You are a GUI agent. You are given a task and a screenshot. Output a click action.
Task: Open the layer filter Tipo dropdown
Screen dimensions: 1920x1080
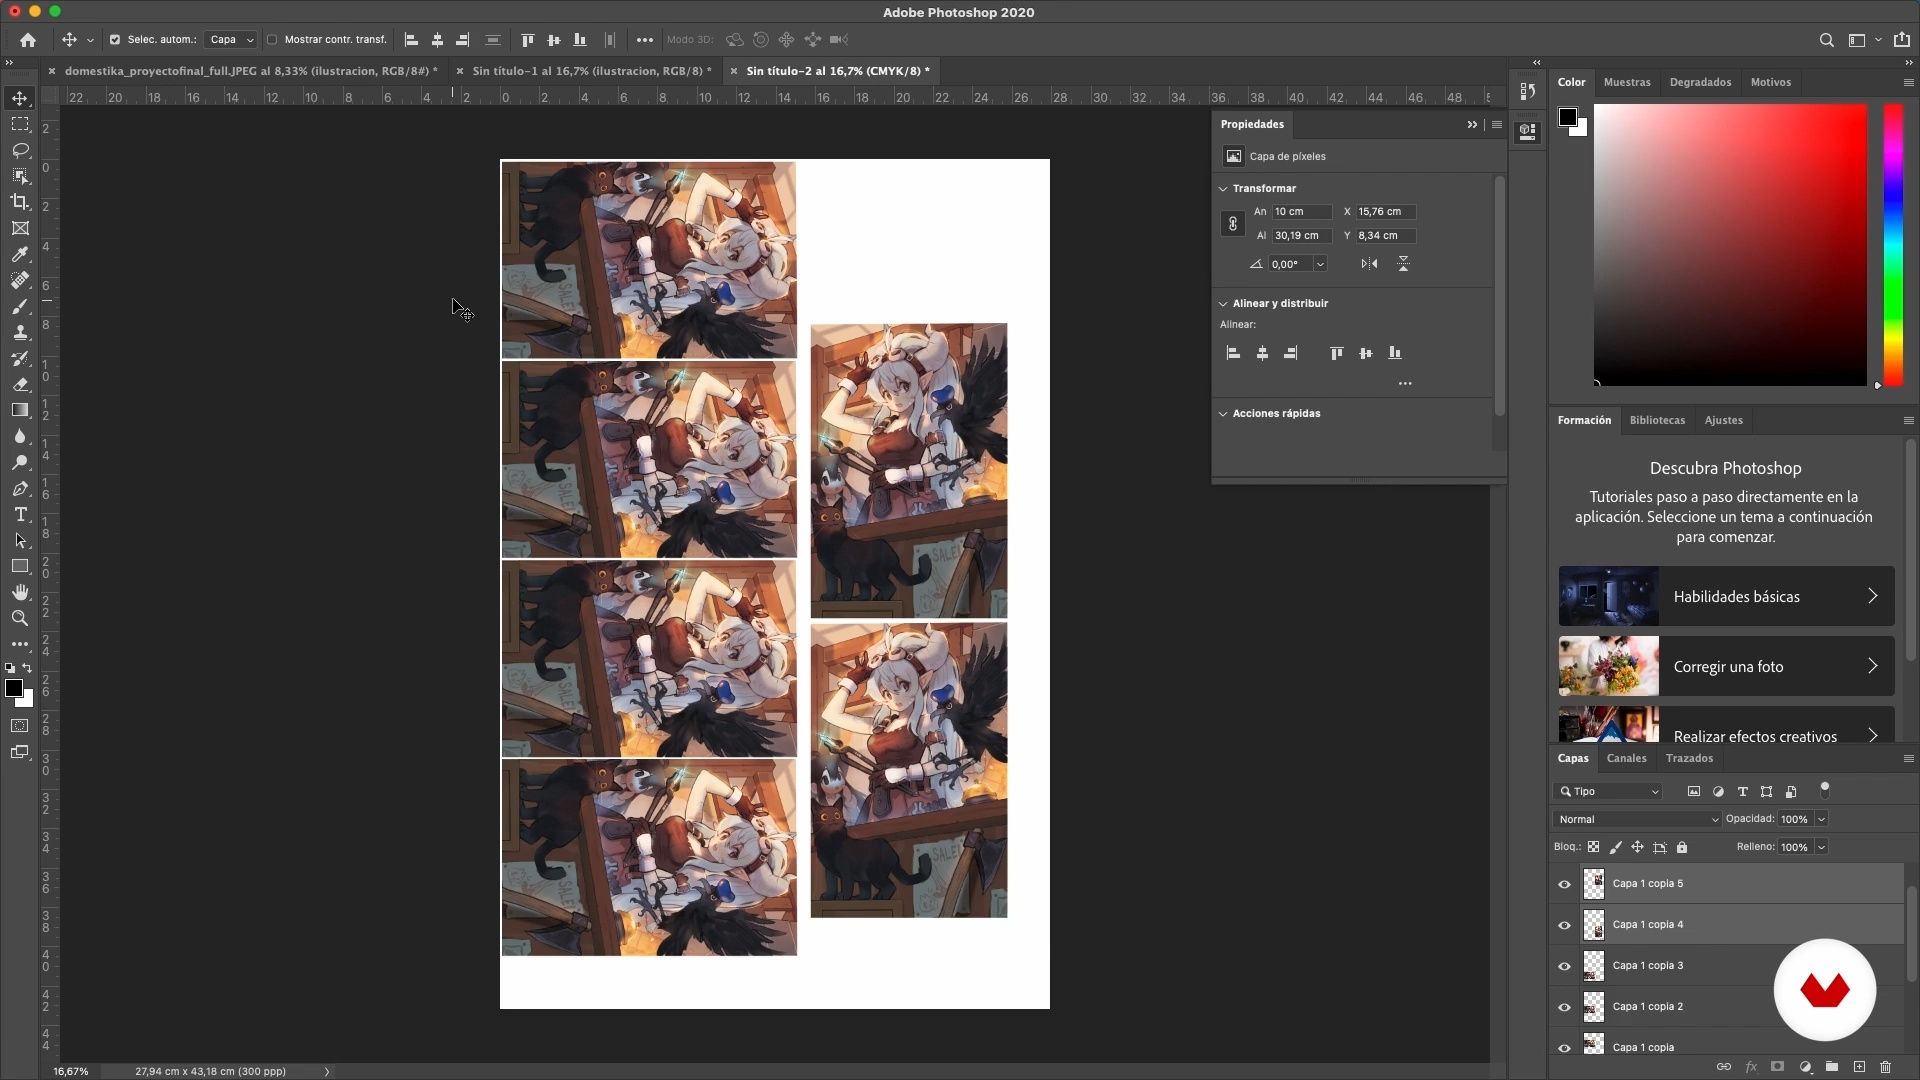[1608, 791]
